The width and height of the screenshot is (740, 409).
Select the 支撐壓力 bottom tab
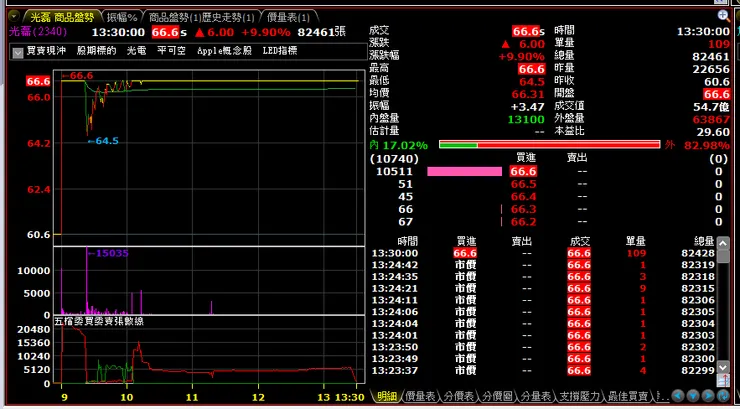coord(579,396)
